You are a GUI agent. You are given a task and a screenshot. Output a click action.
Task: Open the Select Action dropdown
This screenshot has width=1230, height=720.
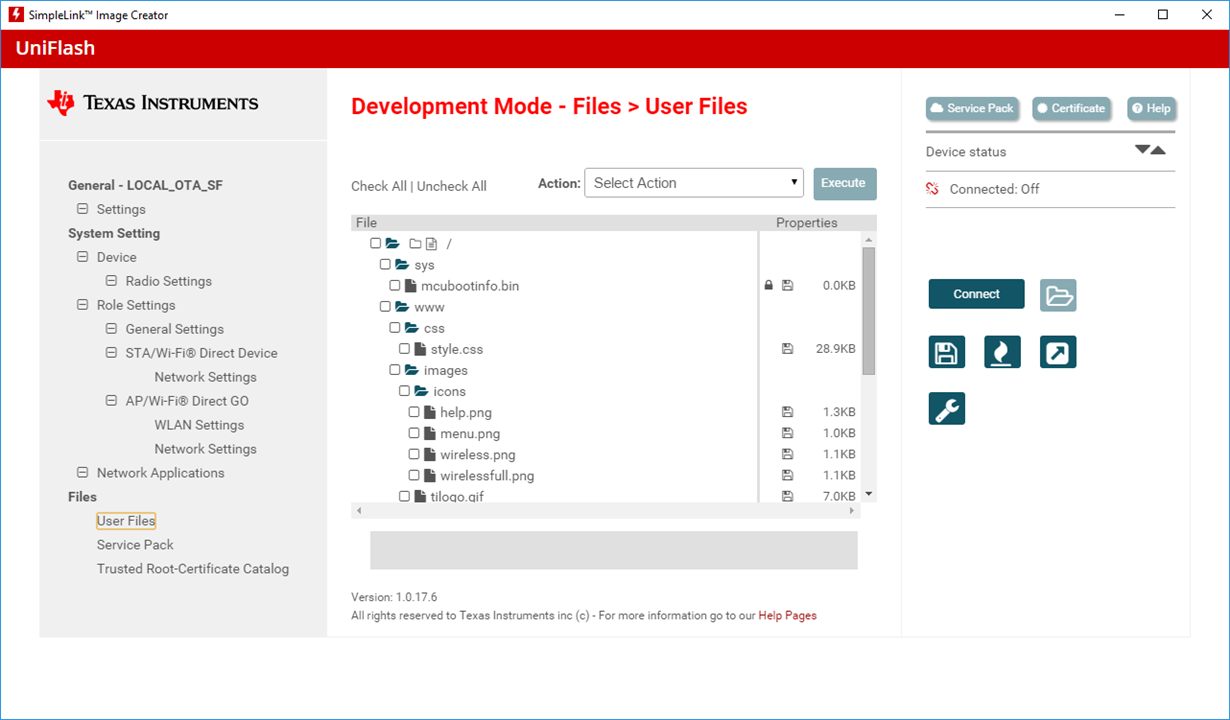tap(694, 183)
